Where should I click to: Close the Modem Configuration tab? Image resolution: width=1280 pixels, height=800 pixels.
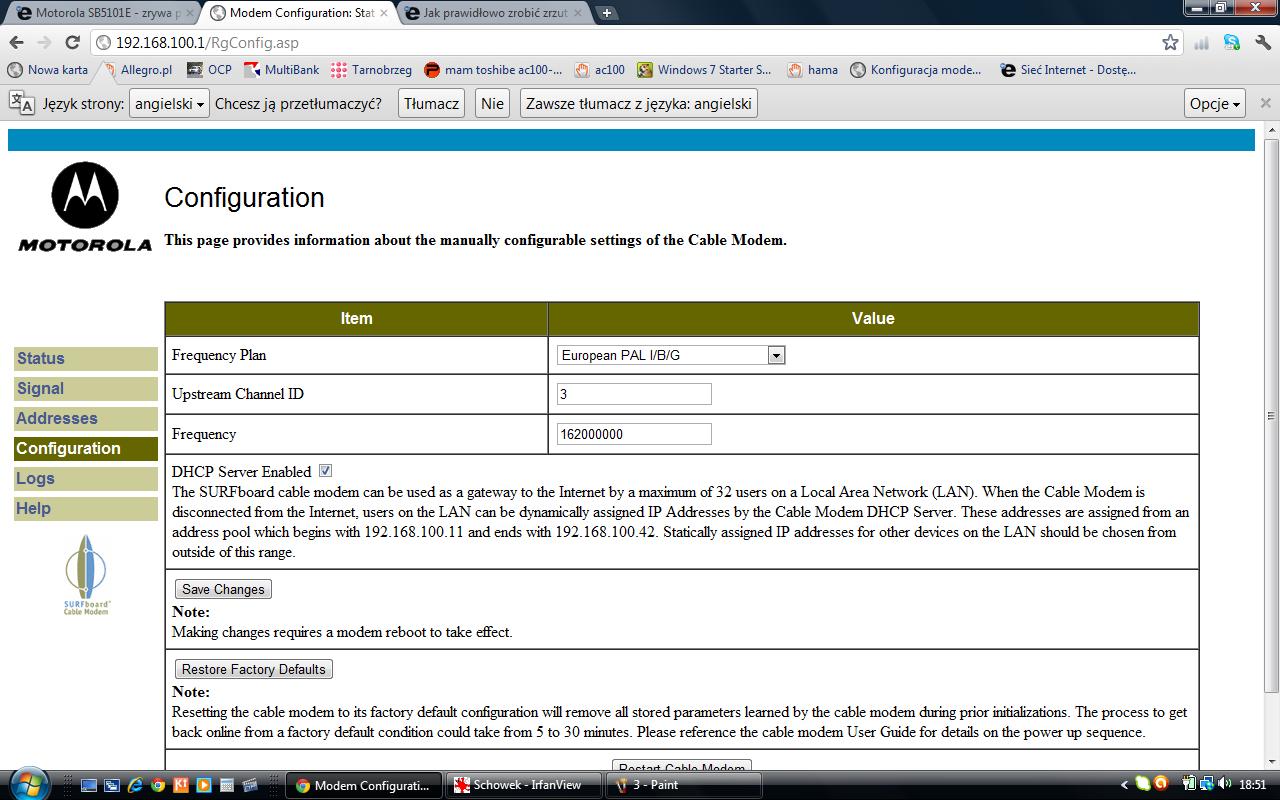coord(385,14)
